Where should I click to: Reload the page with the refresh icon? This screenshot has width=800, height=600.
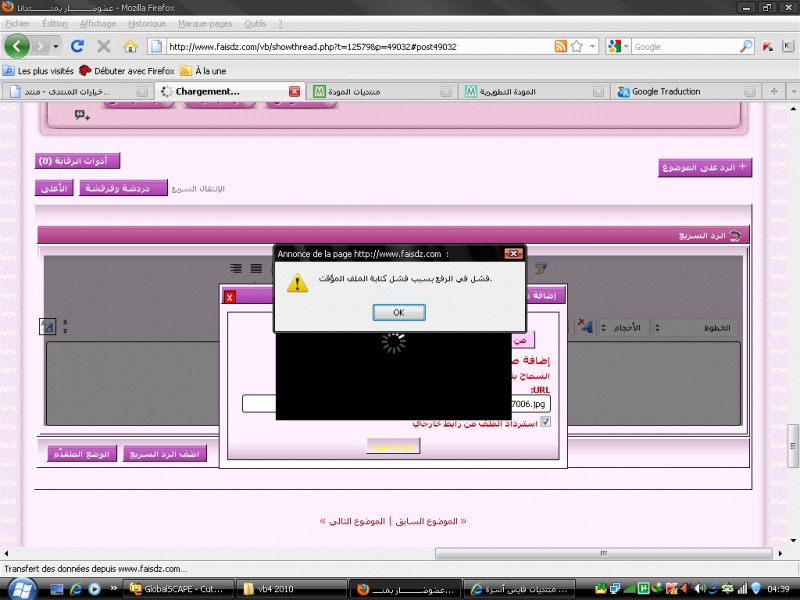(78, 46)
